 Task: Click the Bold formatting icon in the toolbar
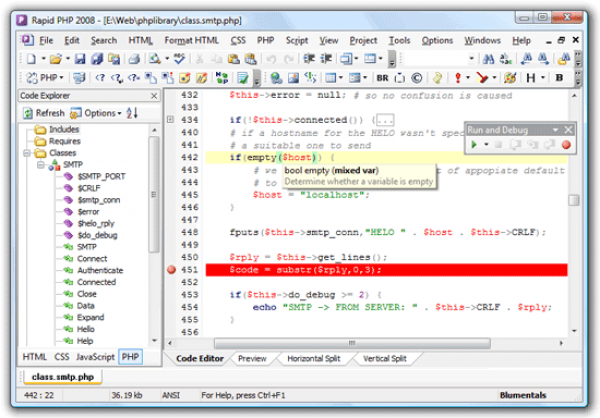tap(559, 77)
